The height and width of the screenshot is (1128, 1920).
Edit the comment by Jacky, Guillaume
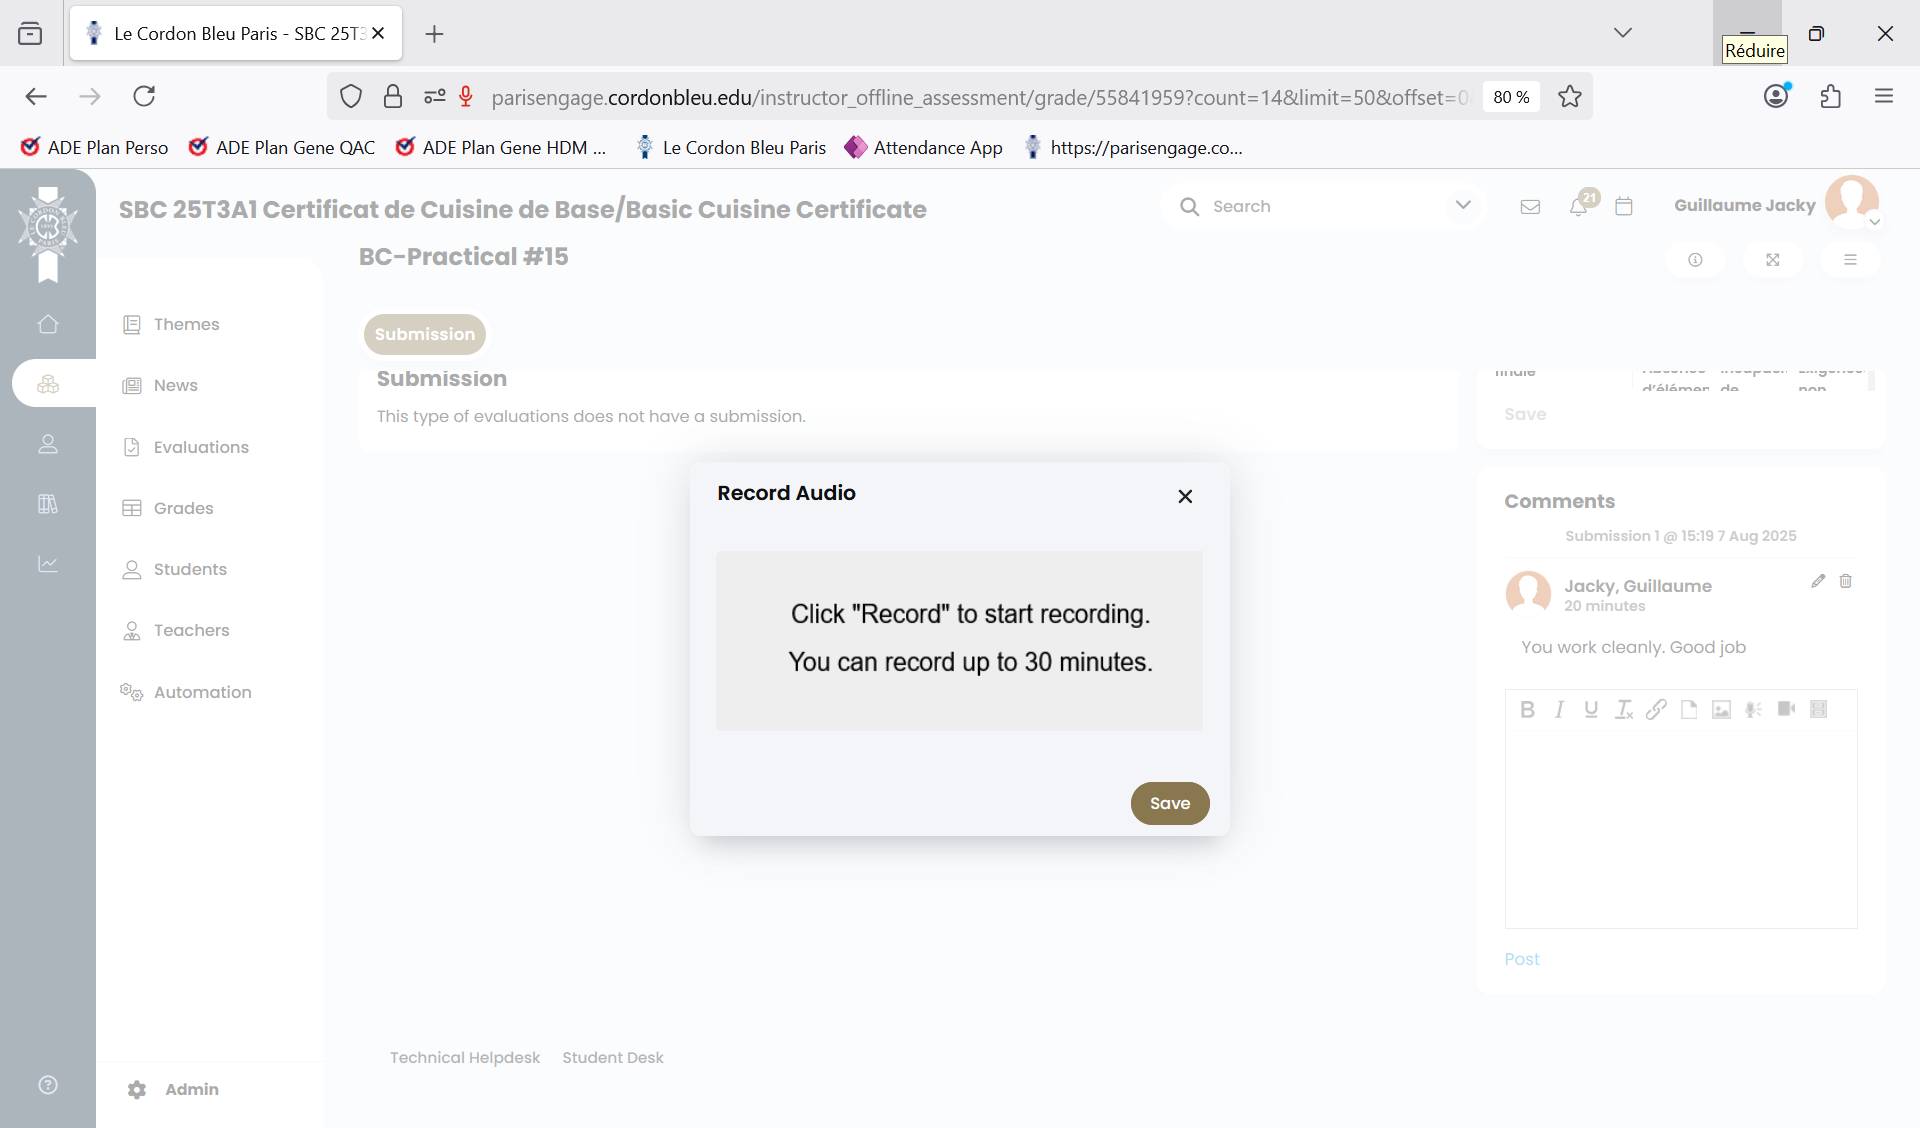tap(1818, 581)
